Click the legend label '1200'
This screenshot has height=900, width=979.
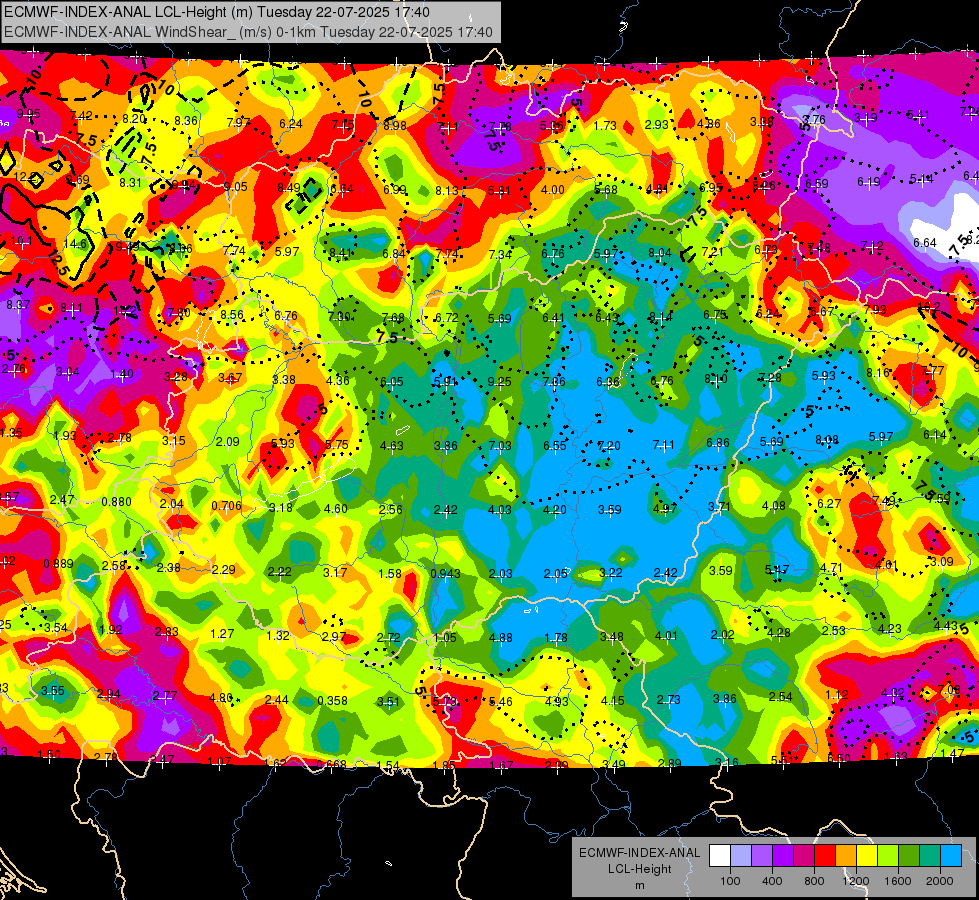click(x=855, y=881)
